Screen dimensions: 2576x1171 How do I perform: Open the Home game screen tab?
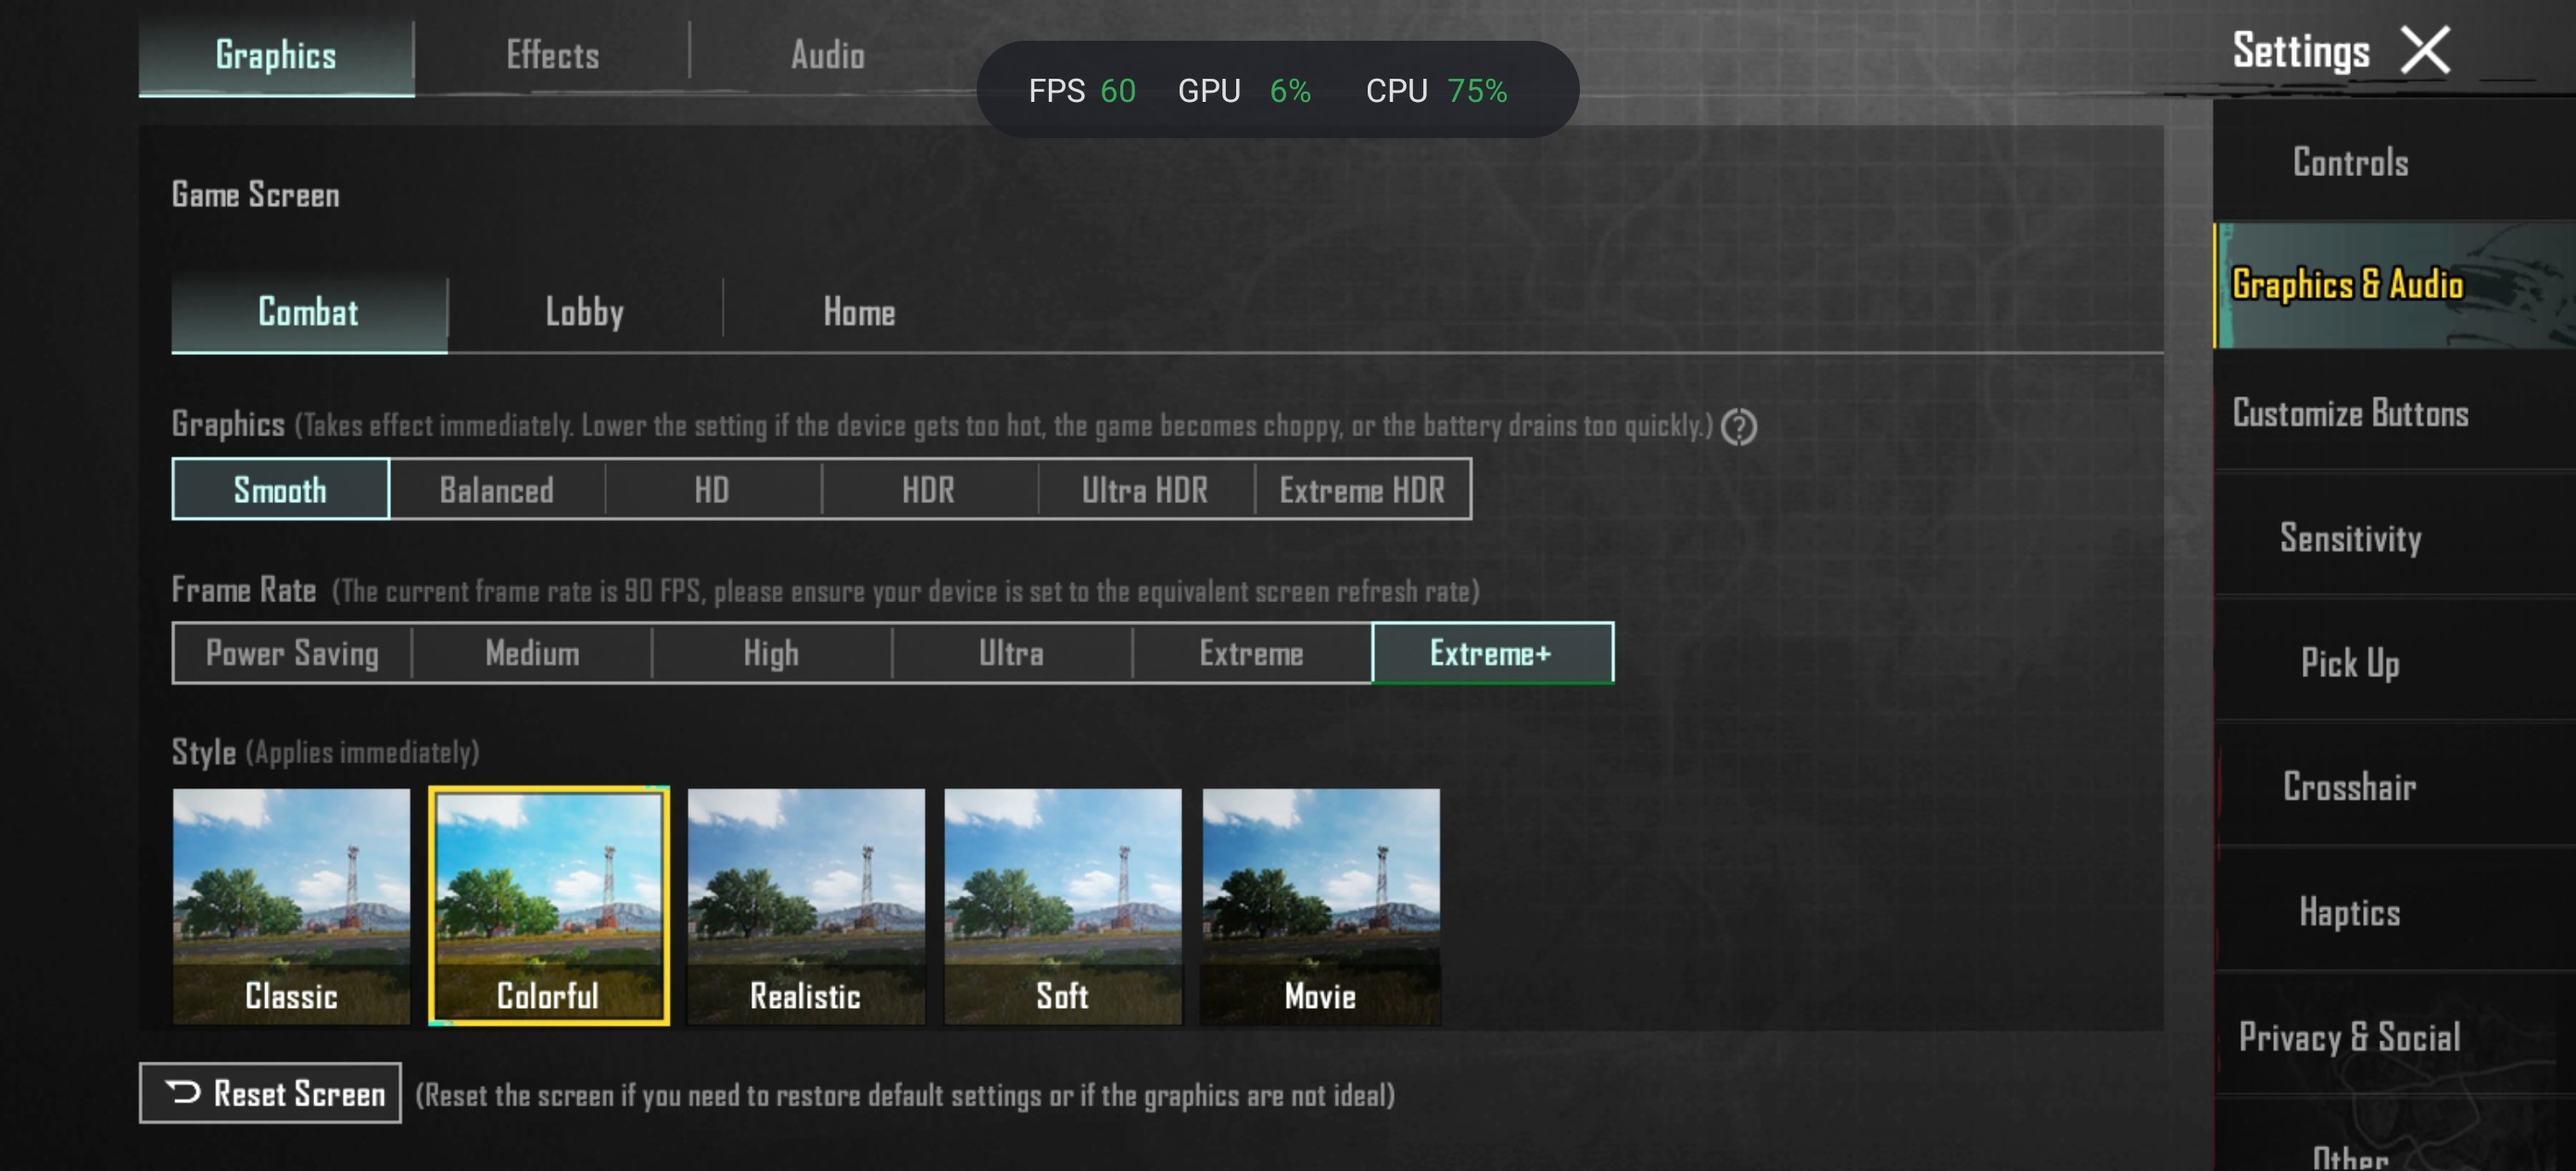coord(859,313)
